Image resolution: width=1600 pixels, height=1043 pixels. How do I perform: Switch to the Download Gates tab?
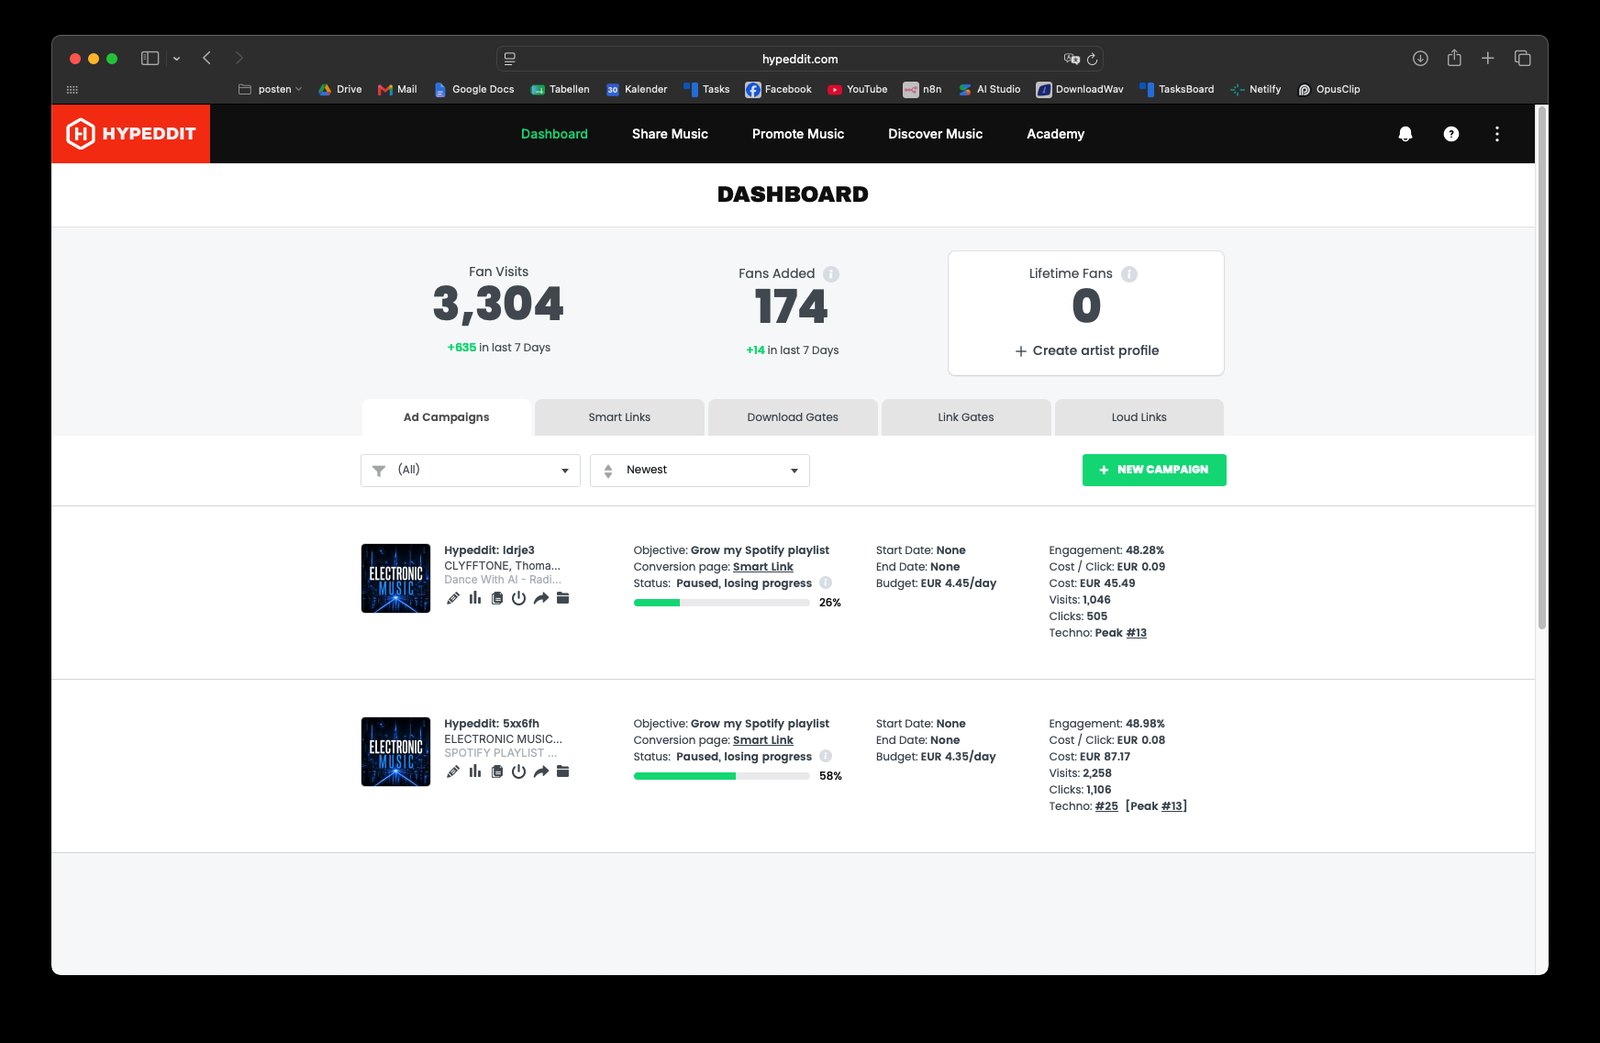[792, 417]
